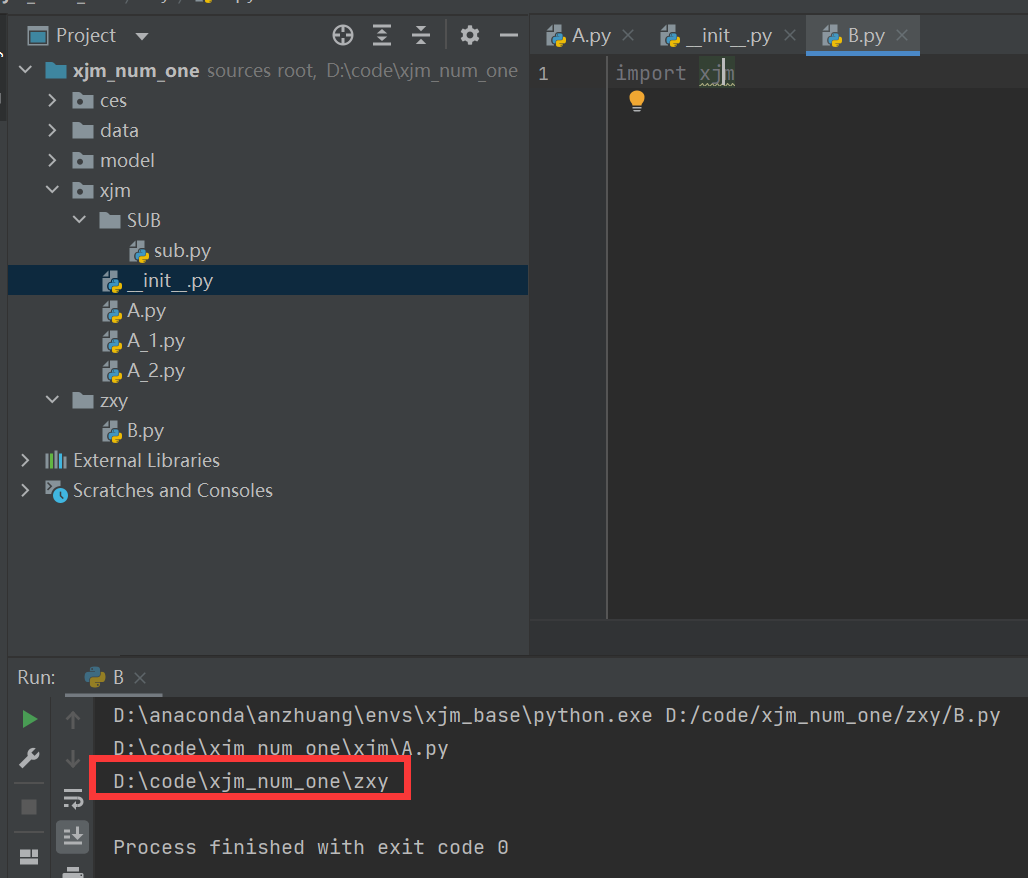This screenshot has width=1028, height=878.
Task: Open the Project view dropdown
Action: click(142, 35)
